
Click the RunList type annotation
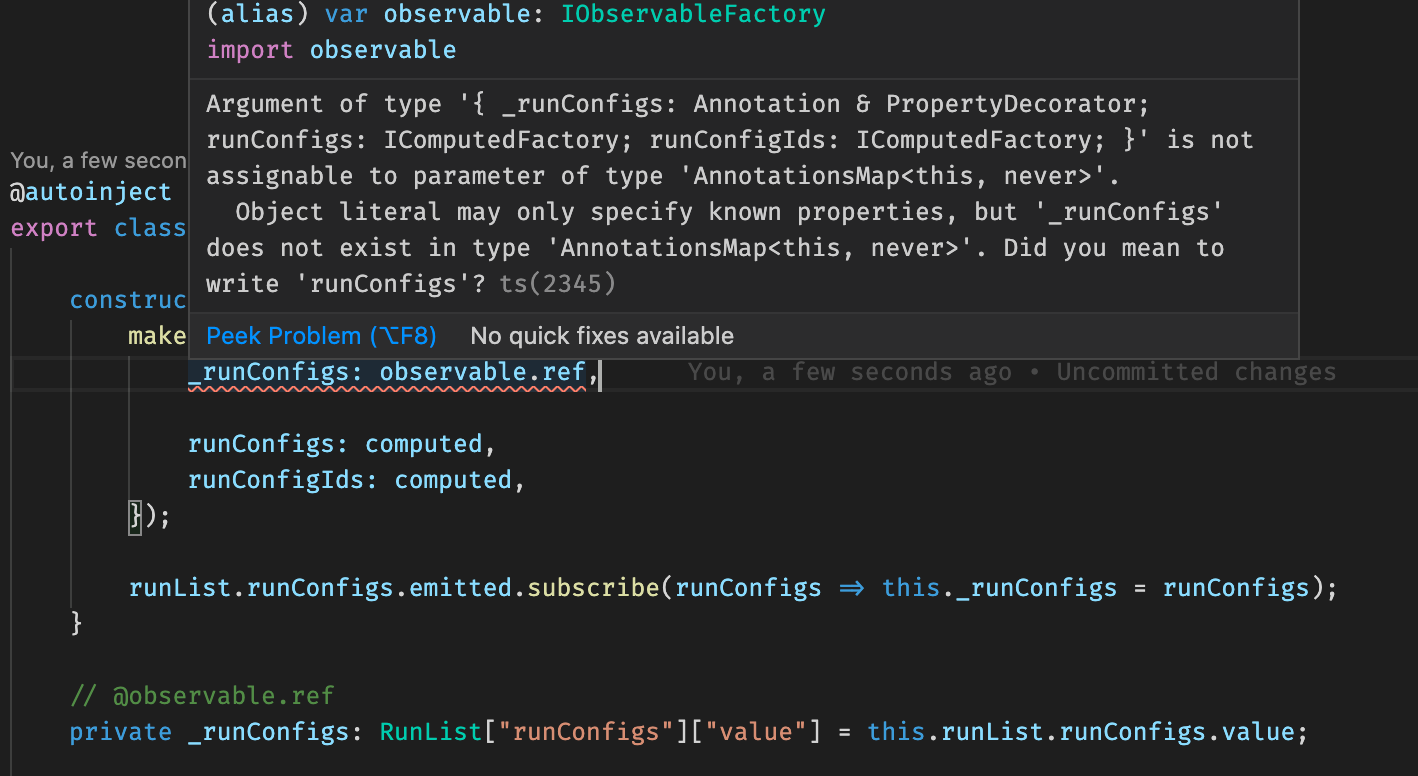[430, 731]
